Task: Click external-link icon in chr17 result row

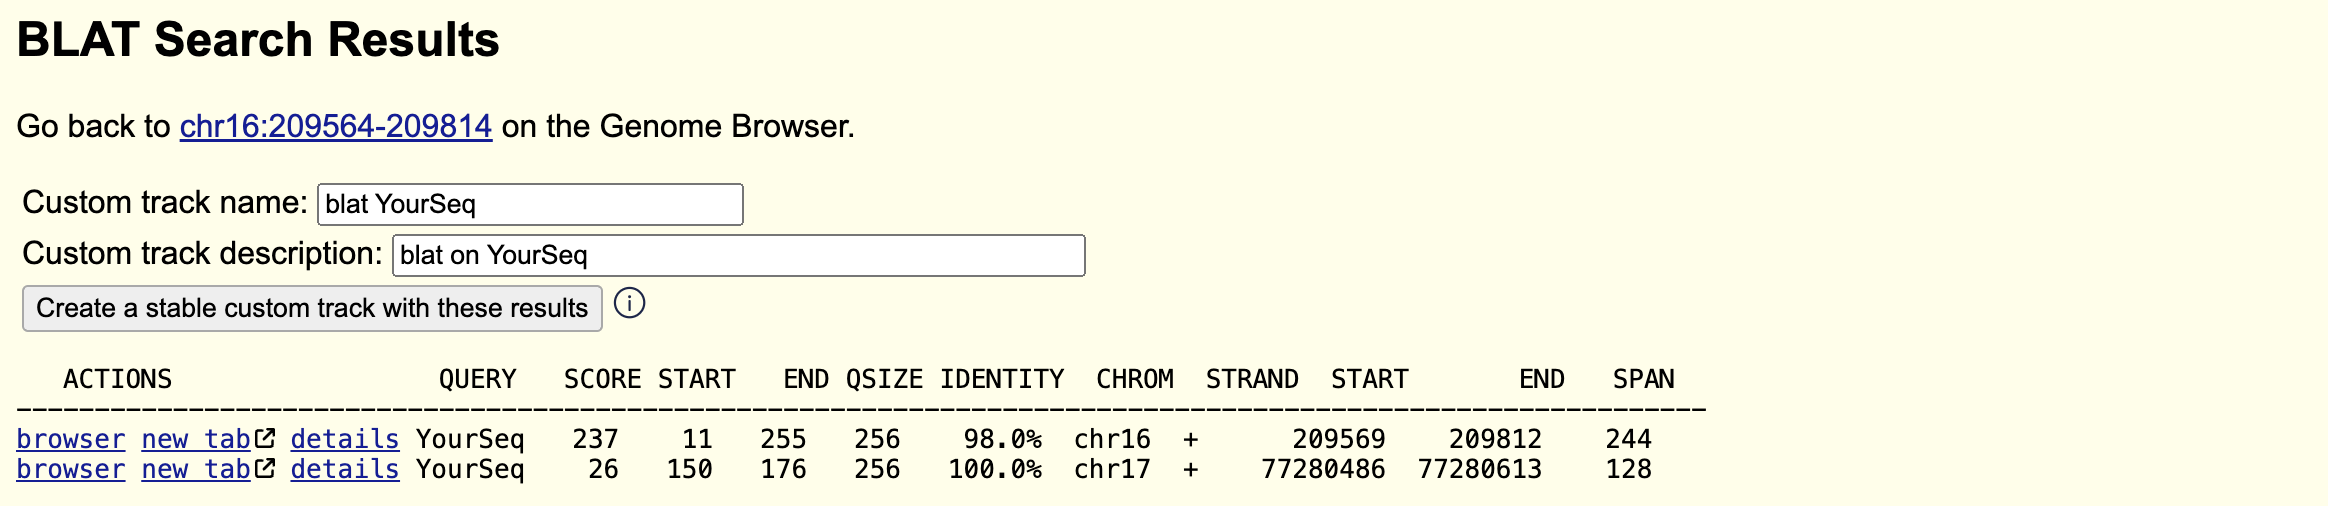Action: [265, 468]
